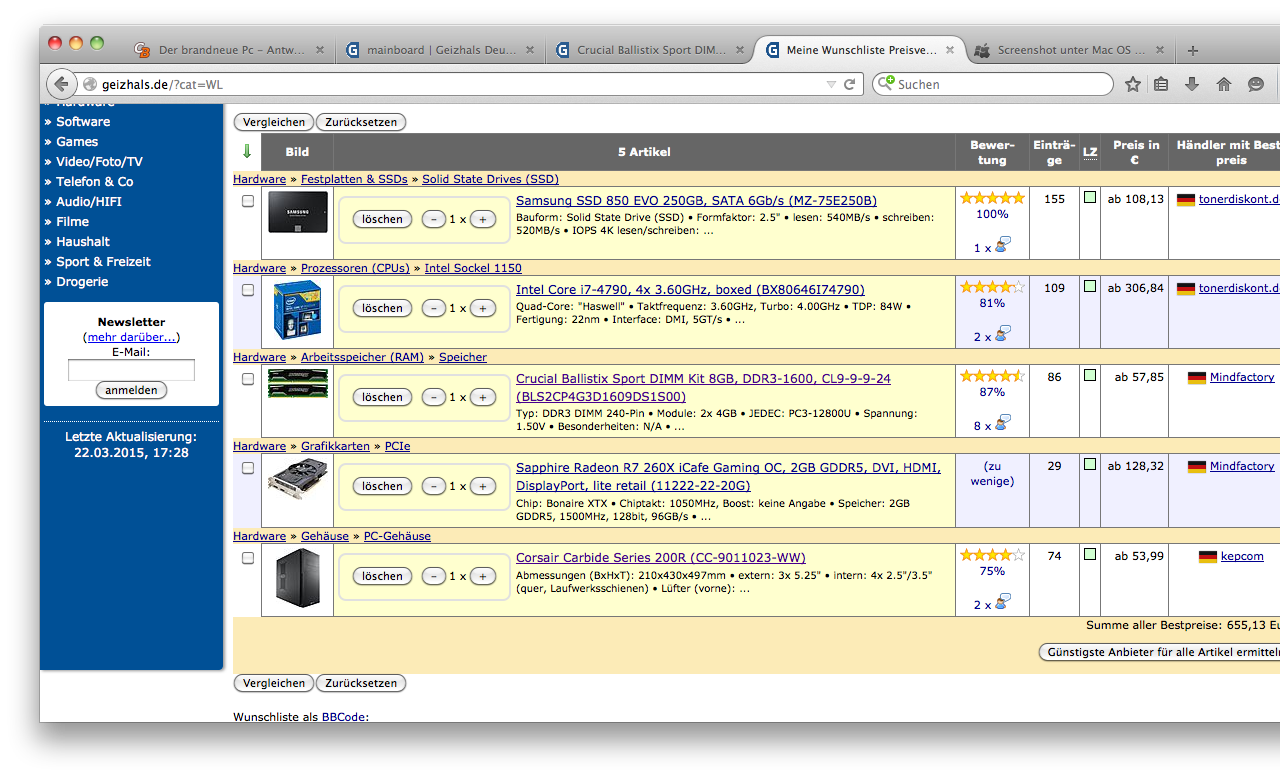1280x777 pixels.
Task: Click the Intel Core i7 box thumbnail
Action: 297,310
